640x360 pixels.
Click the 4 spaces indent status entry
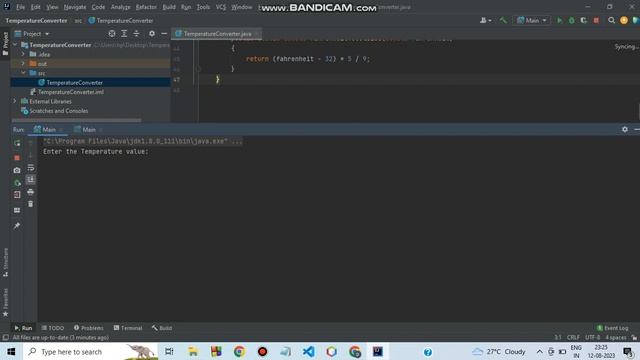point(616,338)
